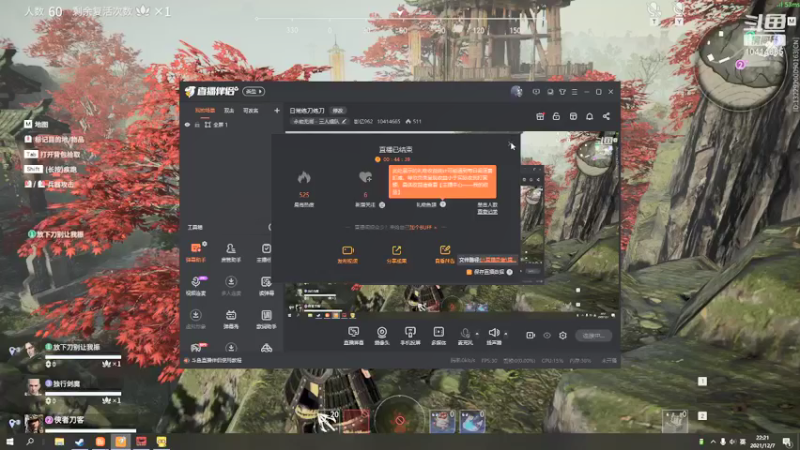
Task: Open the recording file path link
Action: pyautogui.click(x=497, y=260)
